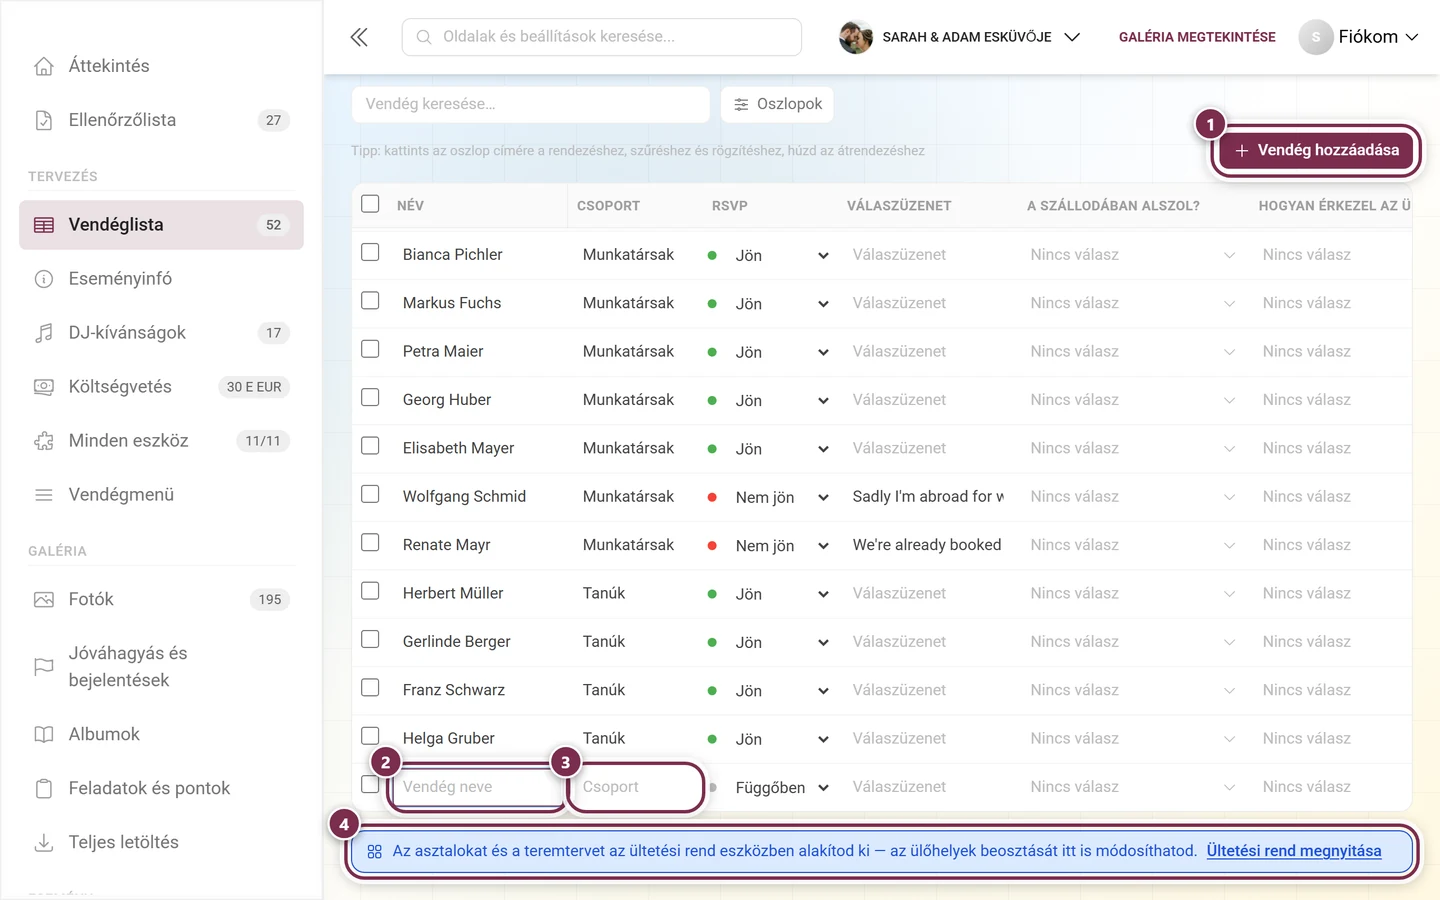Image resolution: width=1440 pixels, height=900 pixels.
Task: Open the Ültetési rend megnyitása link
Action: [1294, 851]
